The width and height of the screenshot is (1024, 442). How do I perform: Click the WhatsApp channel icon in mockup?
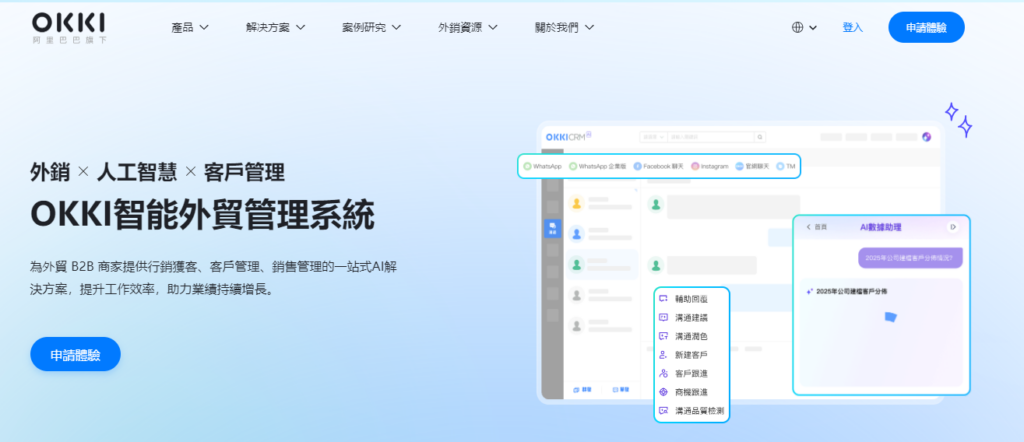tap(527, 166)
